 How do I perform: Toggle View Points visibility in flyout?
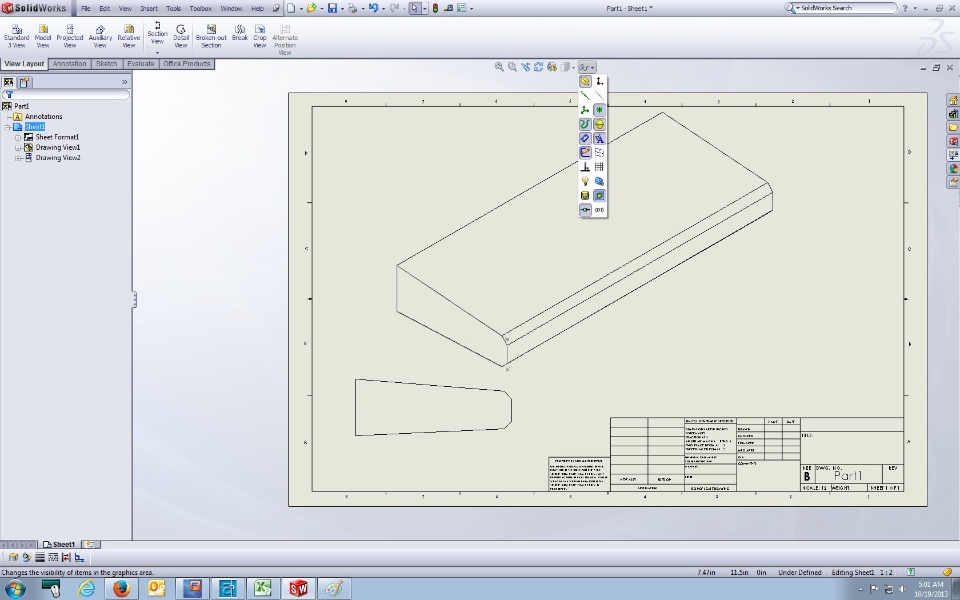pos(599,110)
